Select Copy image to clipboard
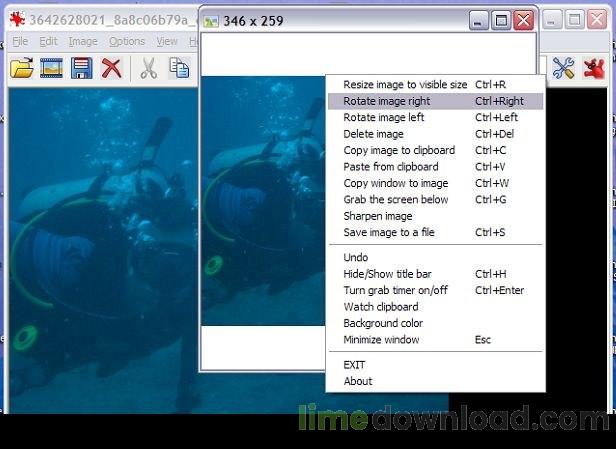Image resolution: width=616 pixels, height=449 pixels. click(399, 150)
